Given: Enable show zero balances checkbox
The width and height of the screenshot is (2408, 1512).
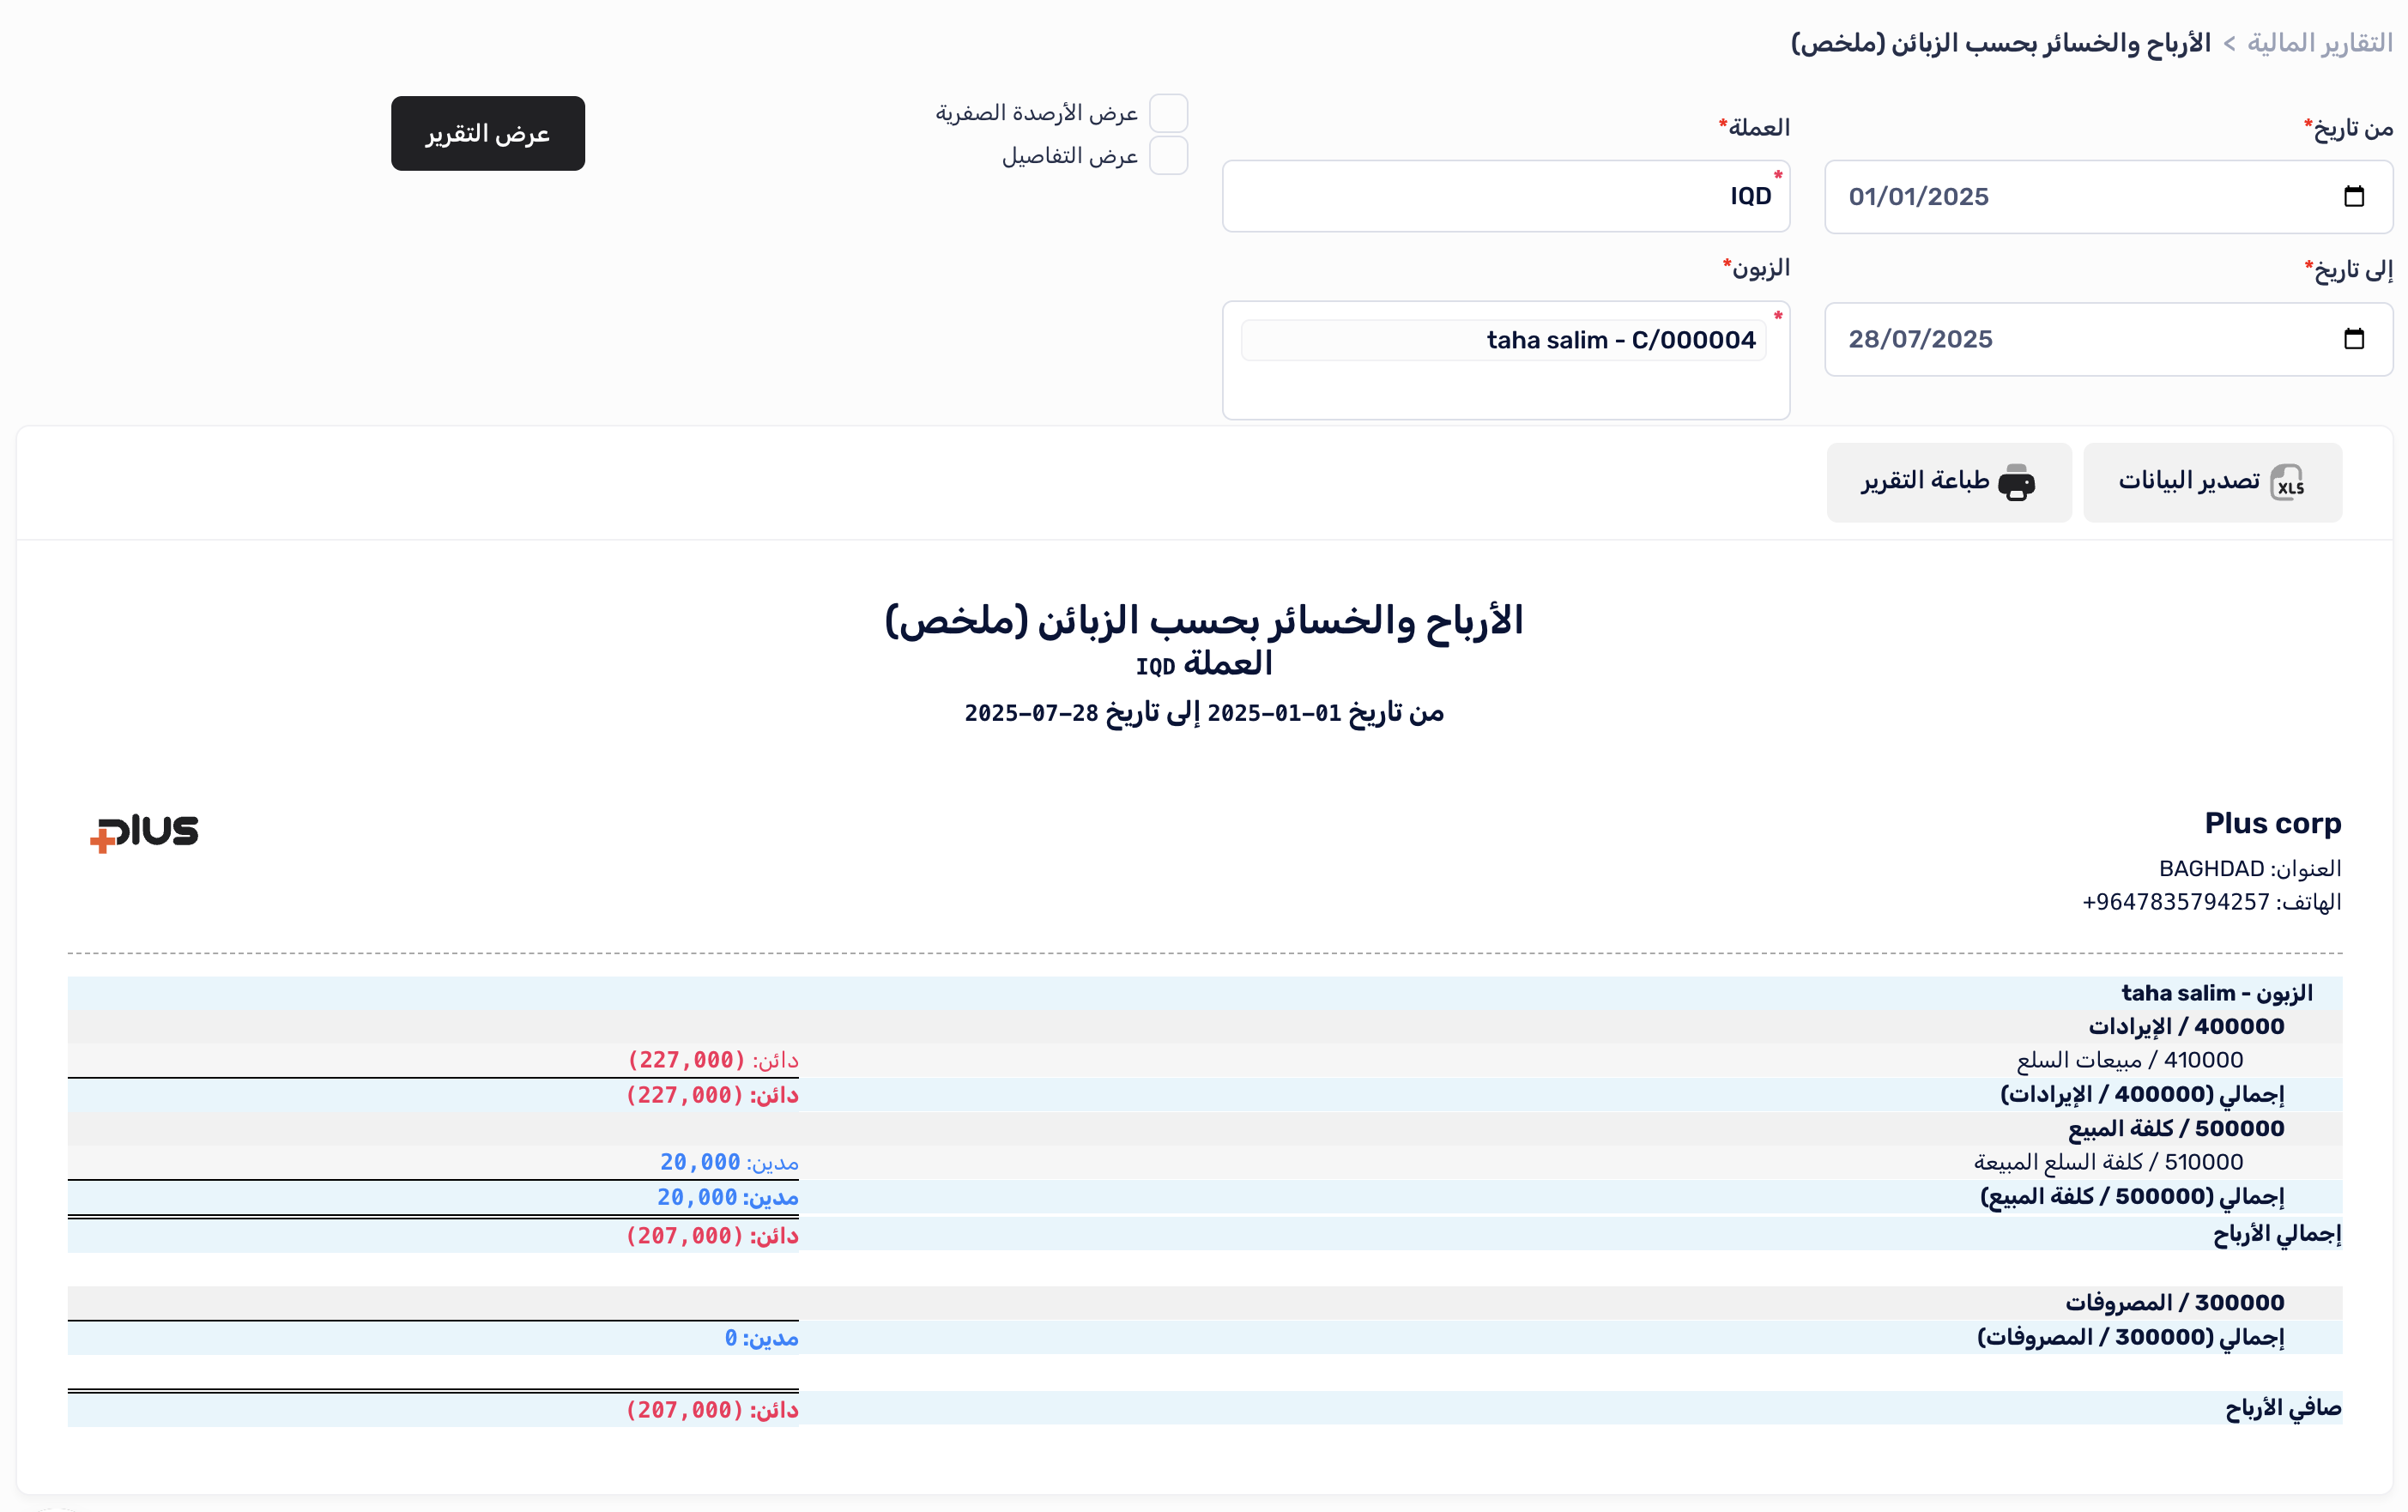Looking at the screenshot, I should click(x=1168, y=113).
